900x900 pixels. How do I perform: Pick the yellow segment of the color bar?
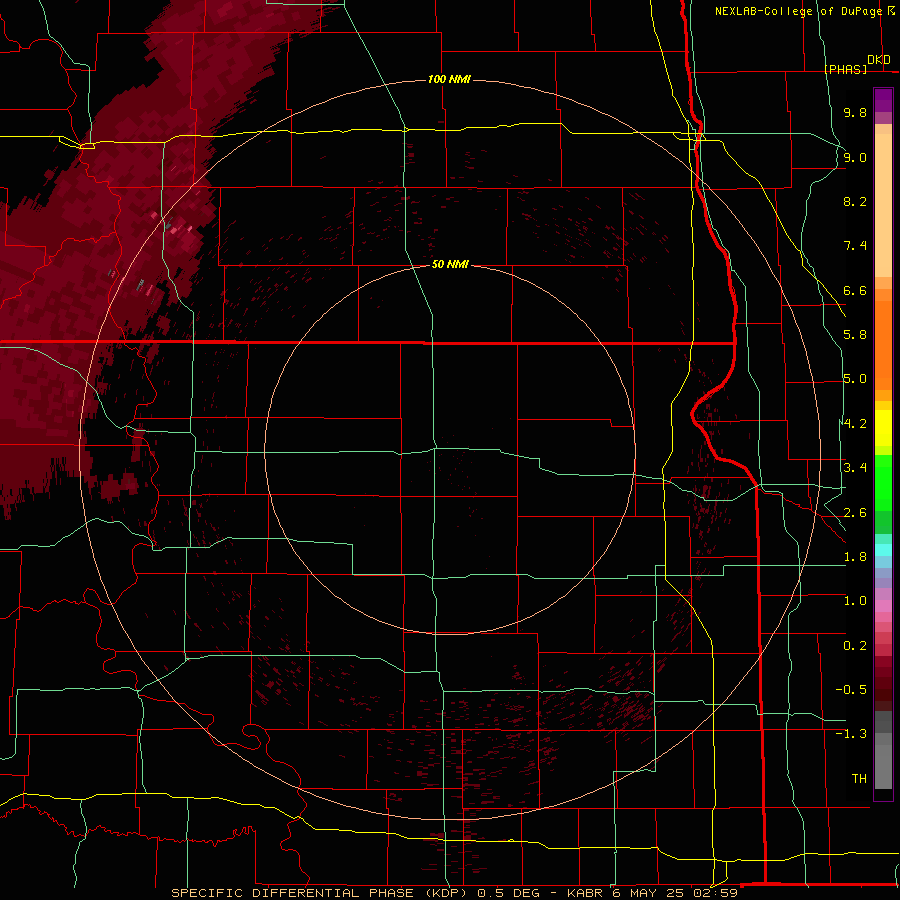pyautogui.click(x=883, y=428)
